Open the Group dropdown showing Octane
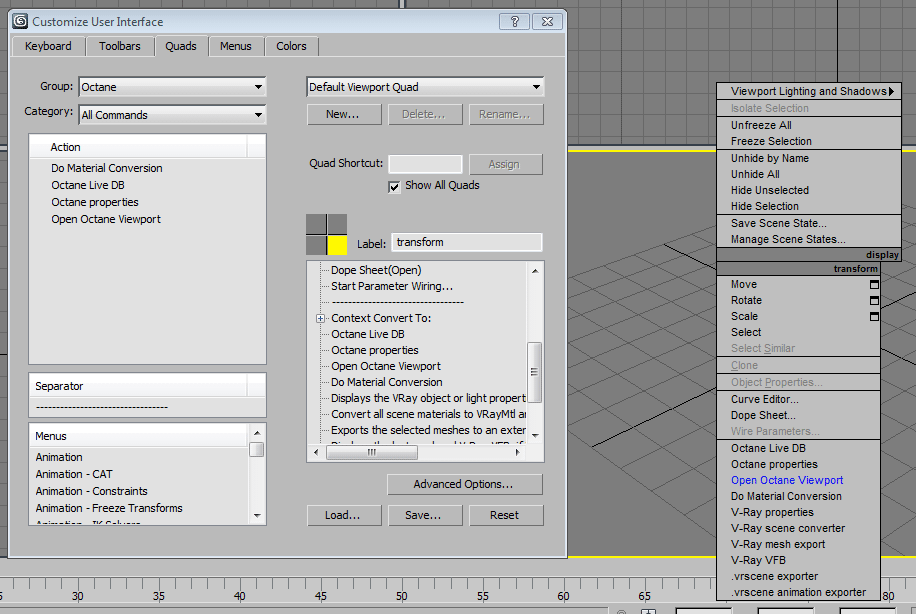Image resolution: width=916 pixels, height=614 pixels. click(x=172, y=87)
